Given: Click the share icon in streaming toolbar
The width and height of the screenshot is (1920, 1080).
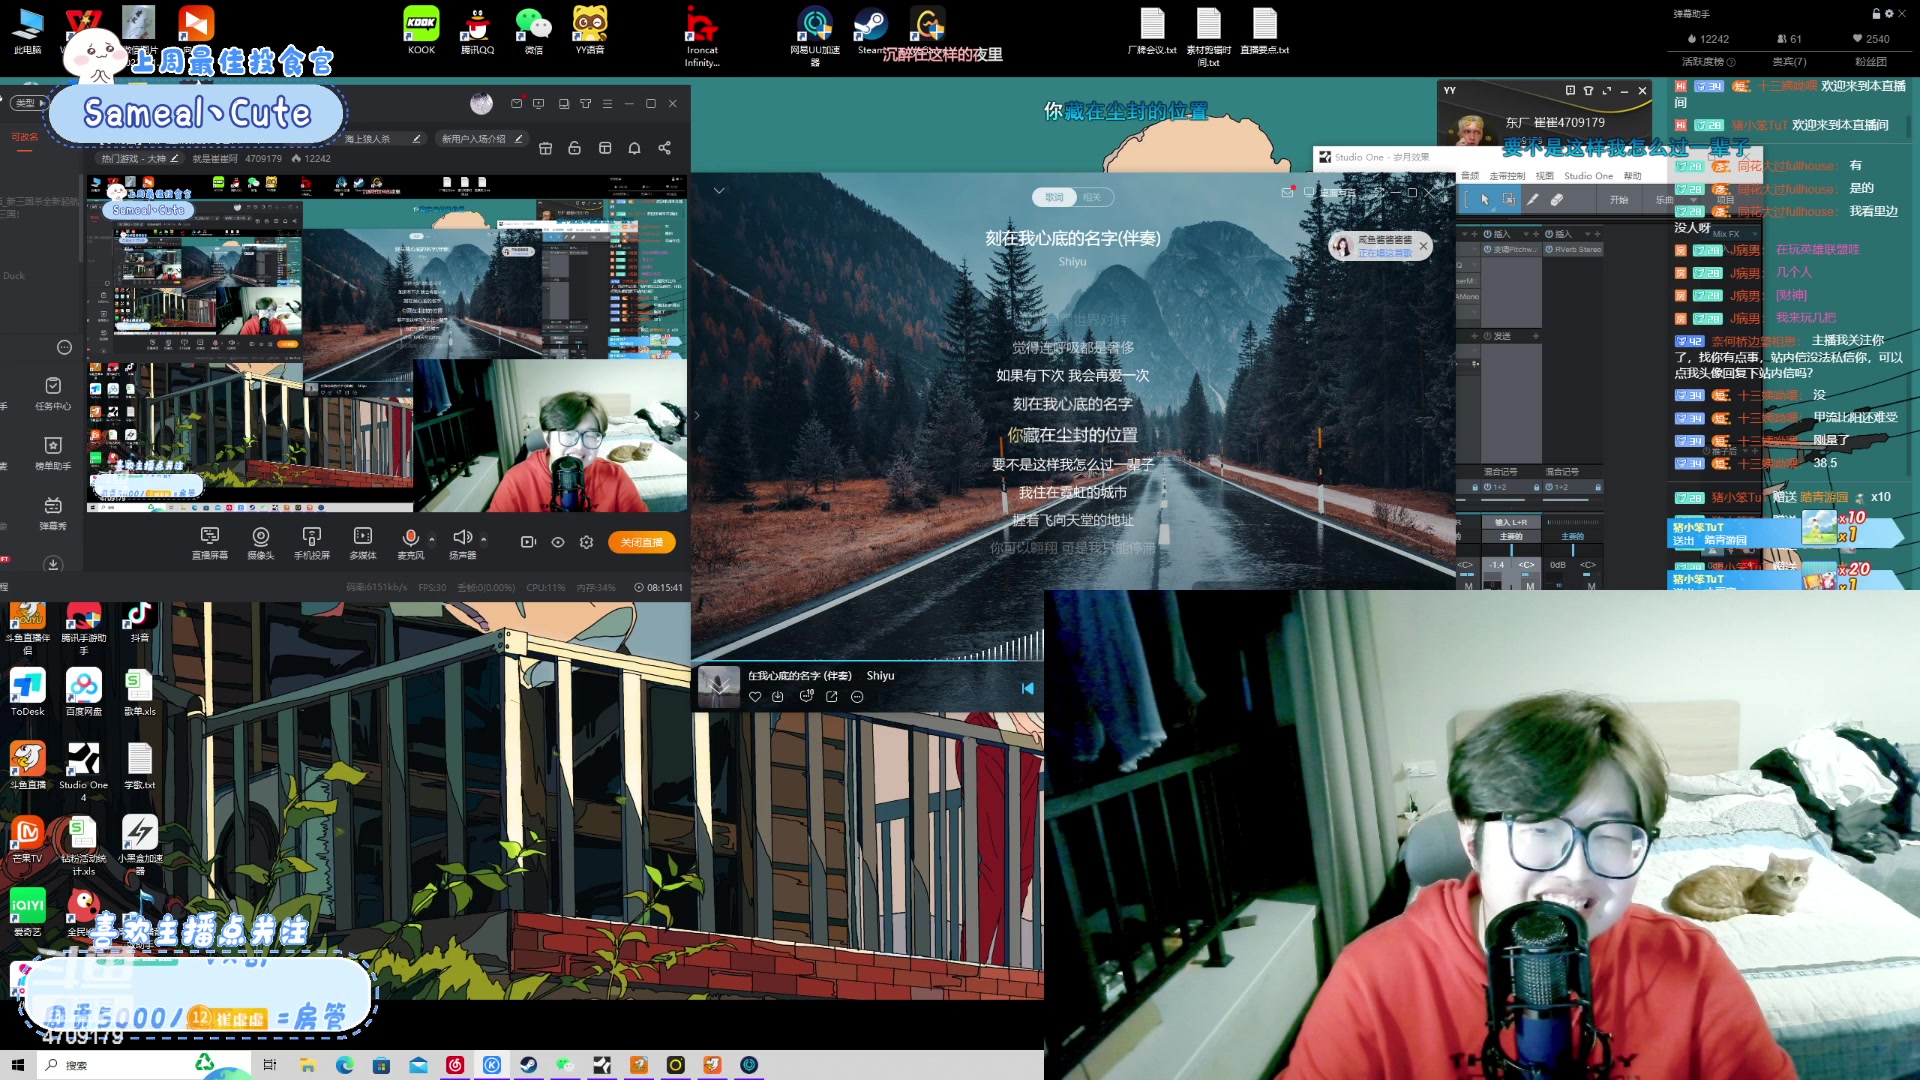Looking at the screenshot, I should pyautogui.click(x=665, y=148).
